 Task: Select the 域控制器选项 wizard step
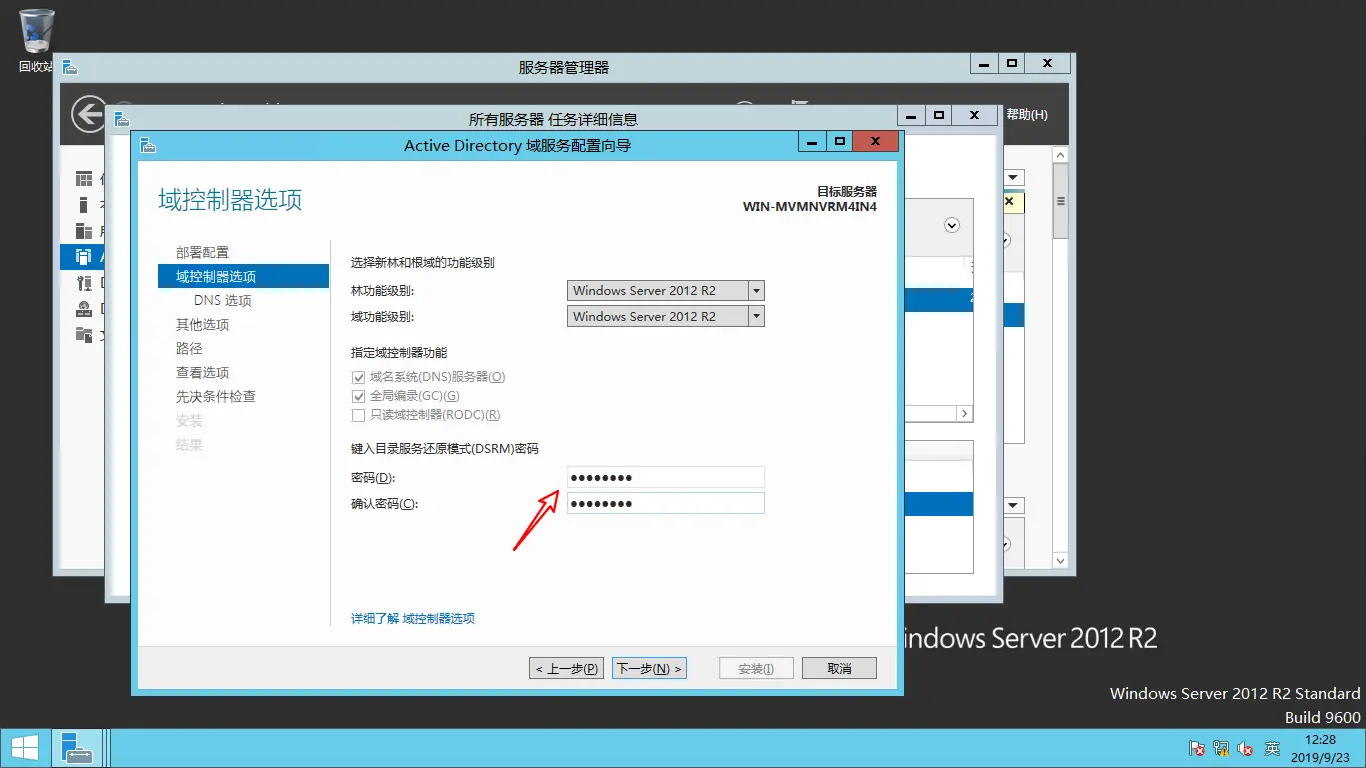coord(243,276)
